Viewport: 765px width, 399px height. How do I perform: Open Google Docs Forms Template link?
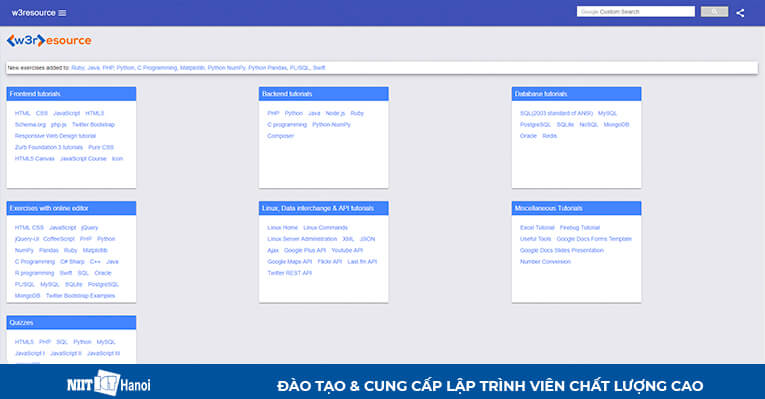pos(594,239)
